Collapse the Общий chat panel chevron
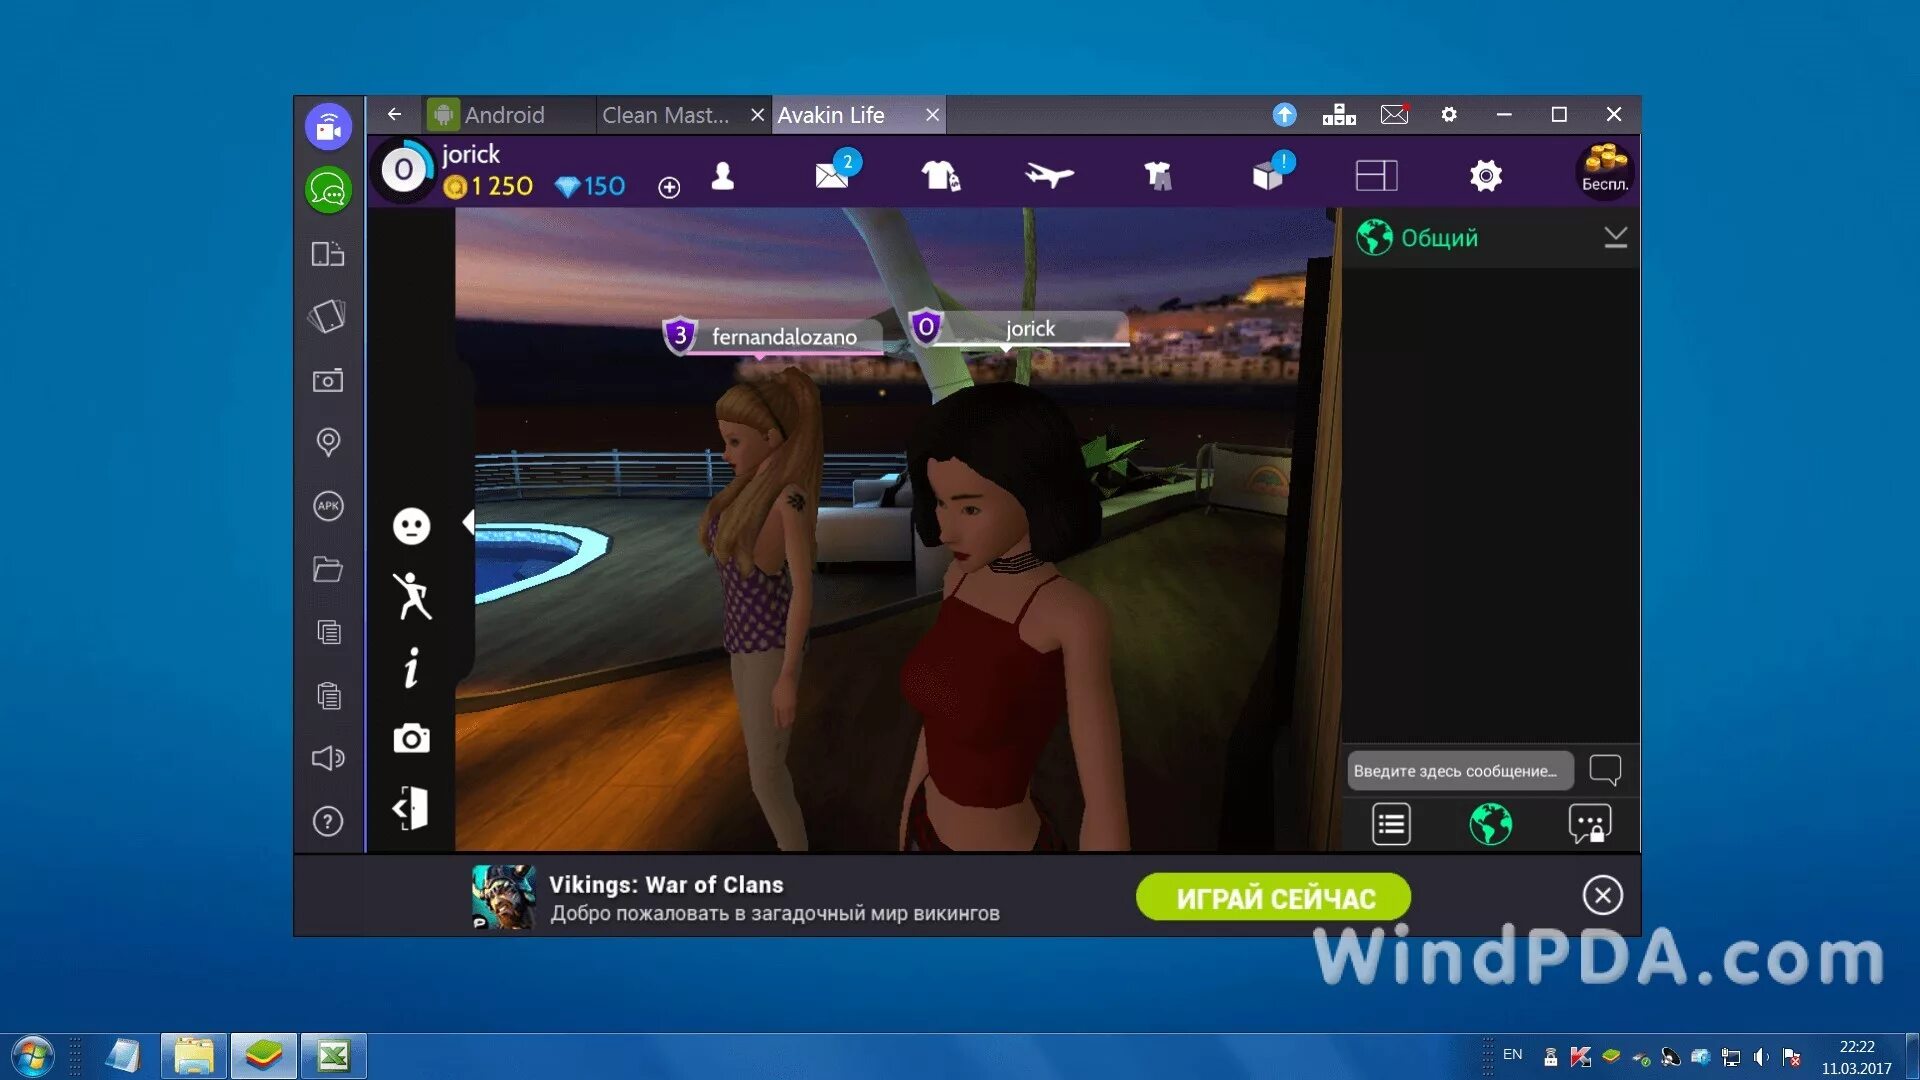The image size is (1920, 1080). 1615,237
